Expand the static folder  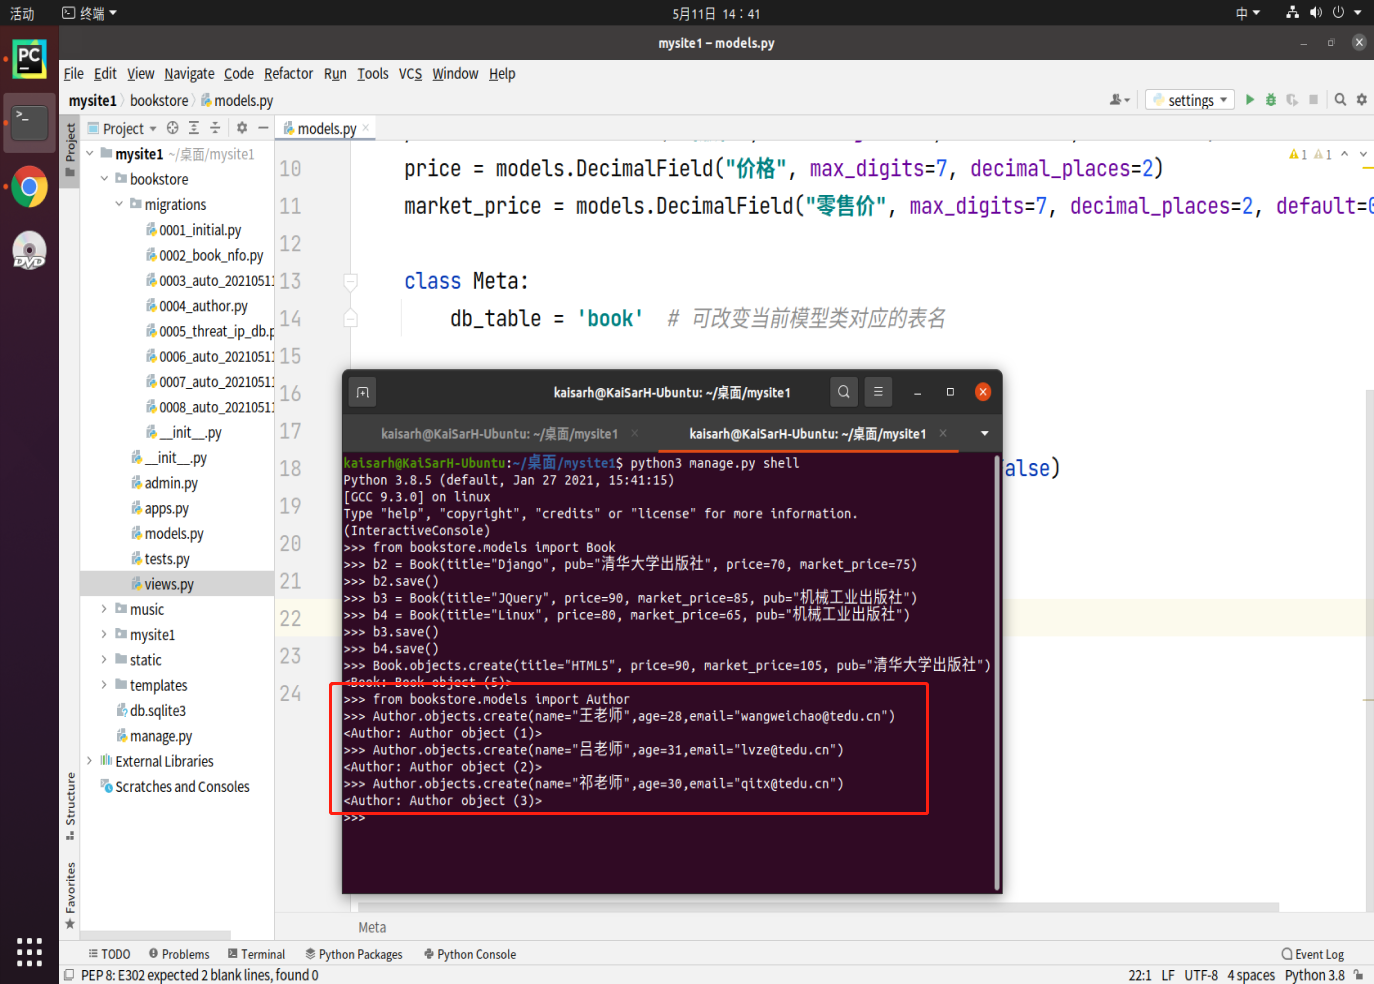point(104,660)
